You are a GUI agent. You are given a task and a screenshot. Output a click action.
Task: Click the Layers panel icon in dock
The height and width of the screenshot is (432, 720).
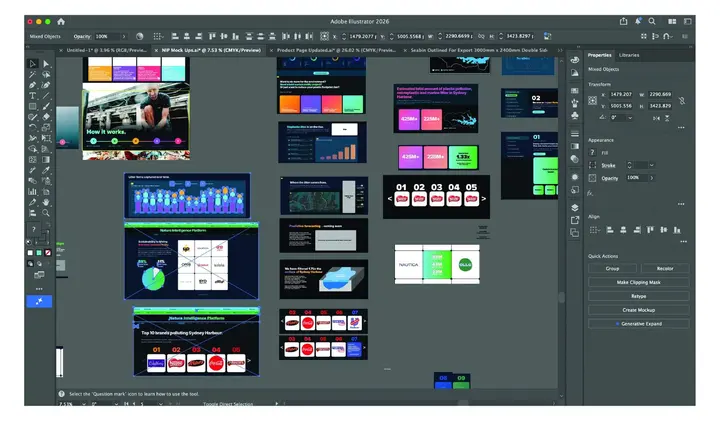(574, 208)
